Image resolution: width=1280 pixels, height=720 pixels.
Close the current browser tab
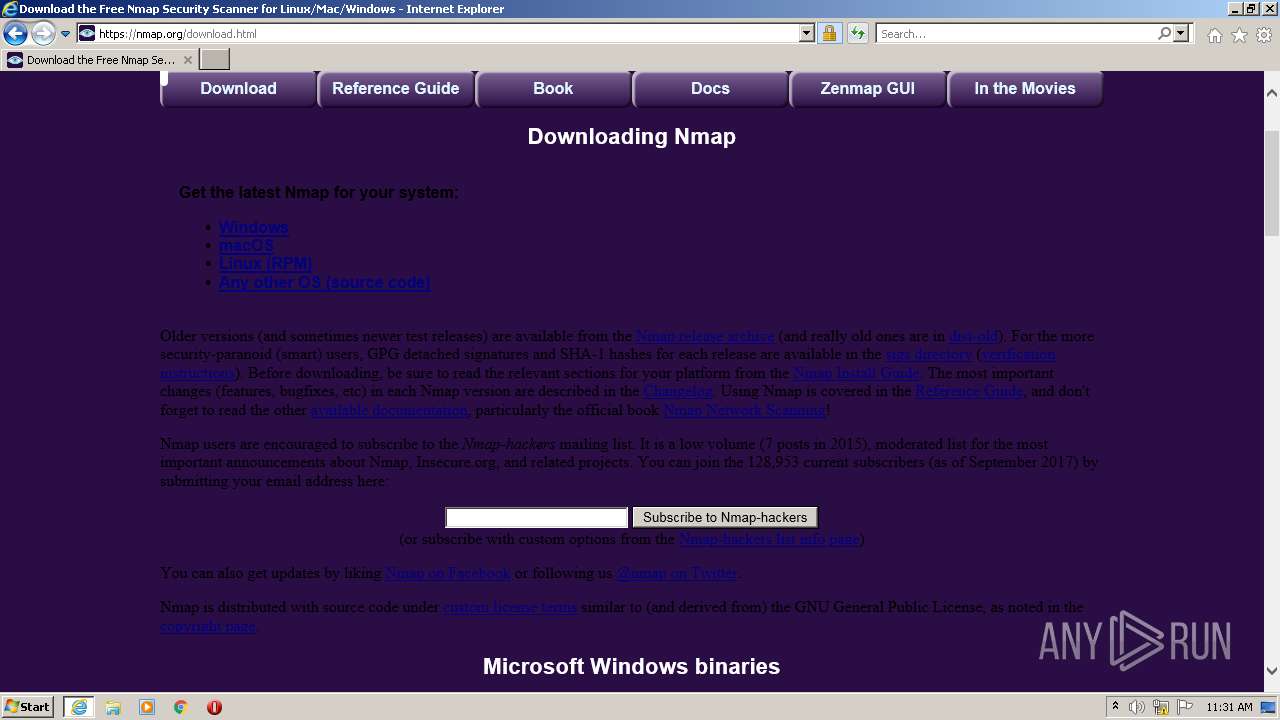coord(187,60)
